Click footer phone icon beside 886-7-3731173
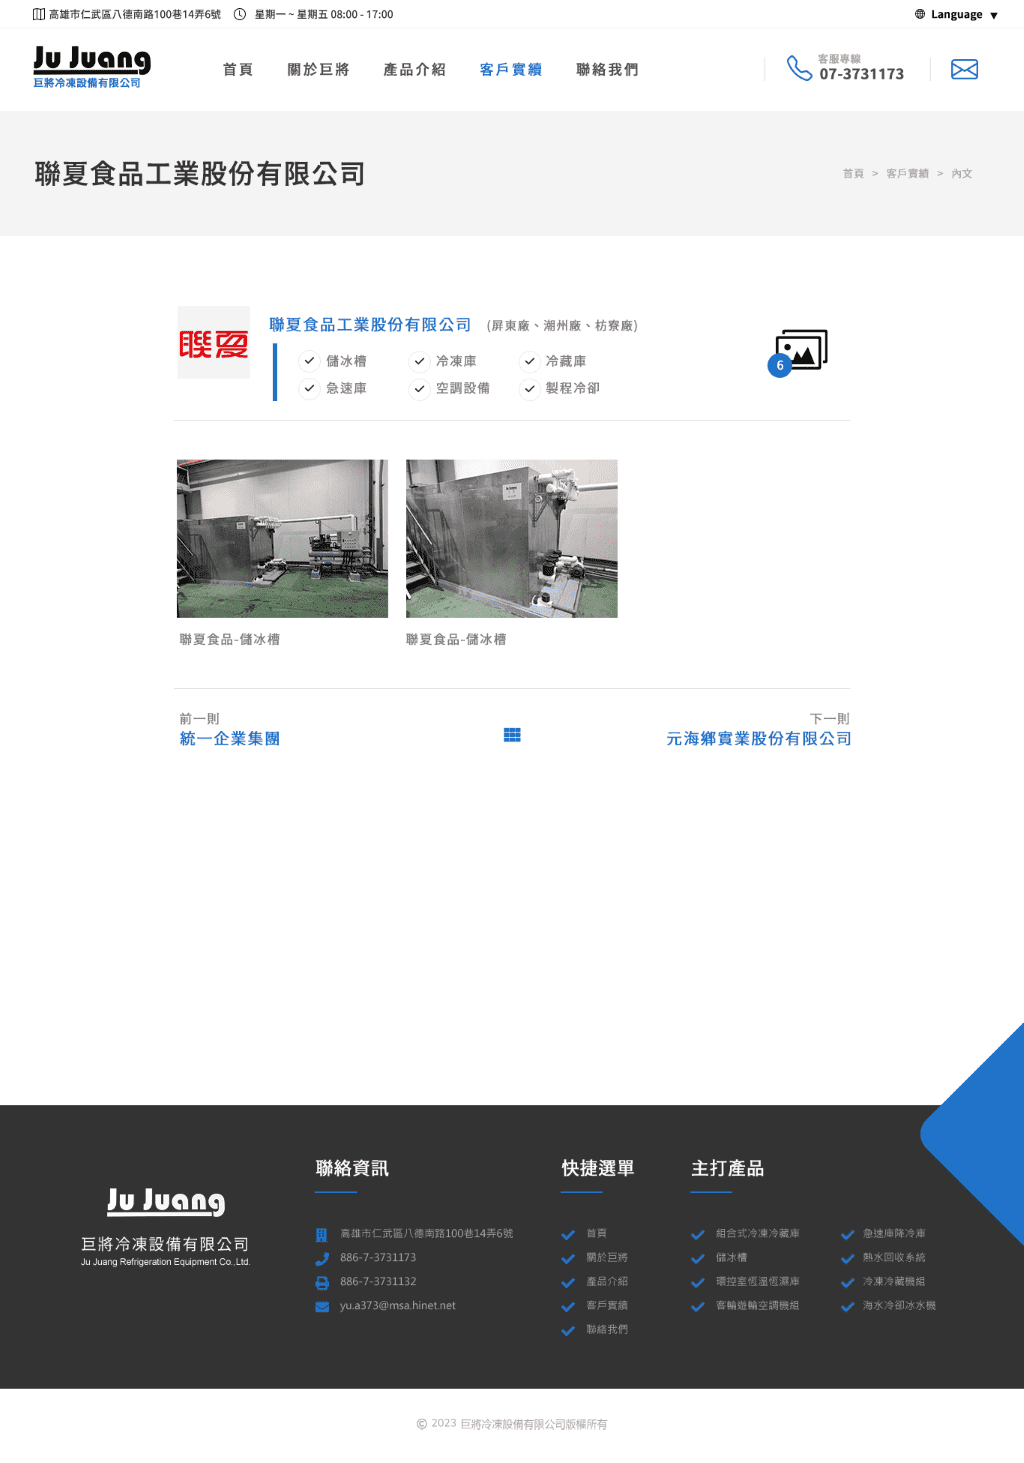The width and height of the screenshot is (1024, 1463). tap(322, 1259)
